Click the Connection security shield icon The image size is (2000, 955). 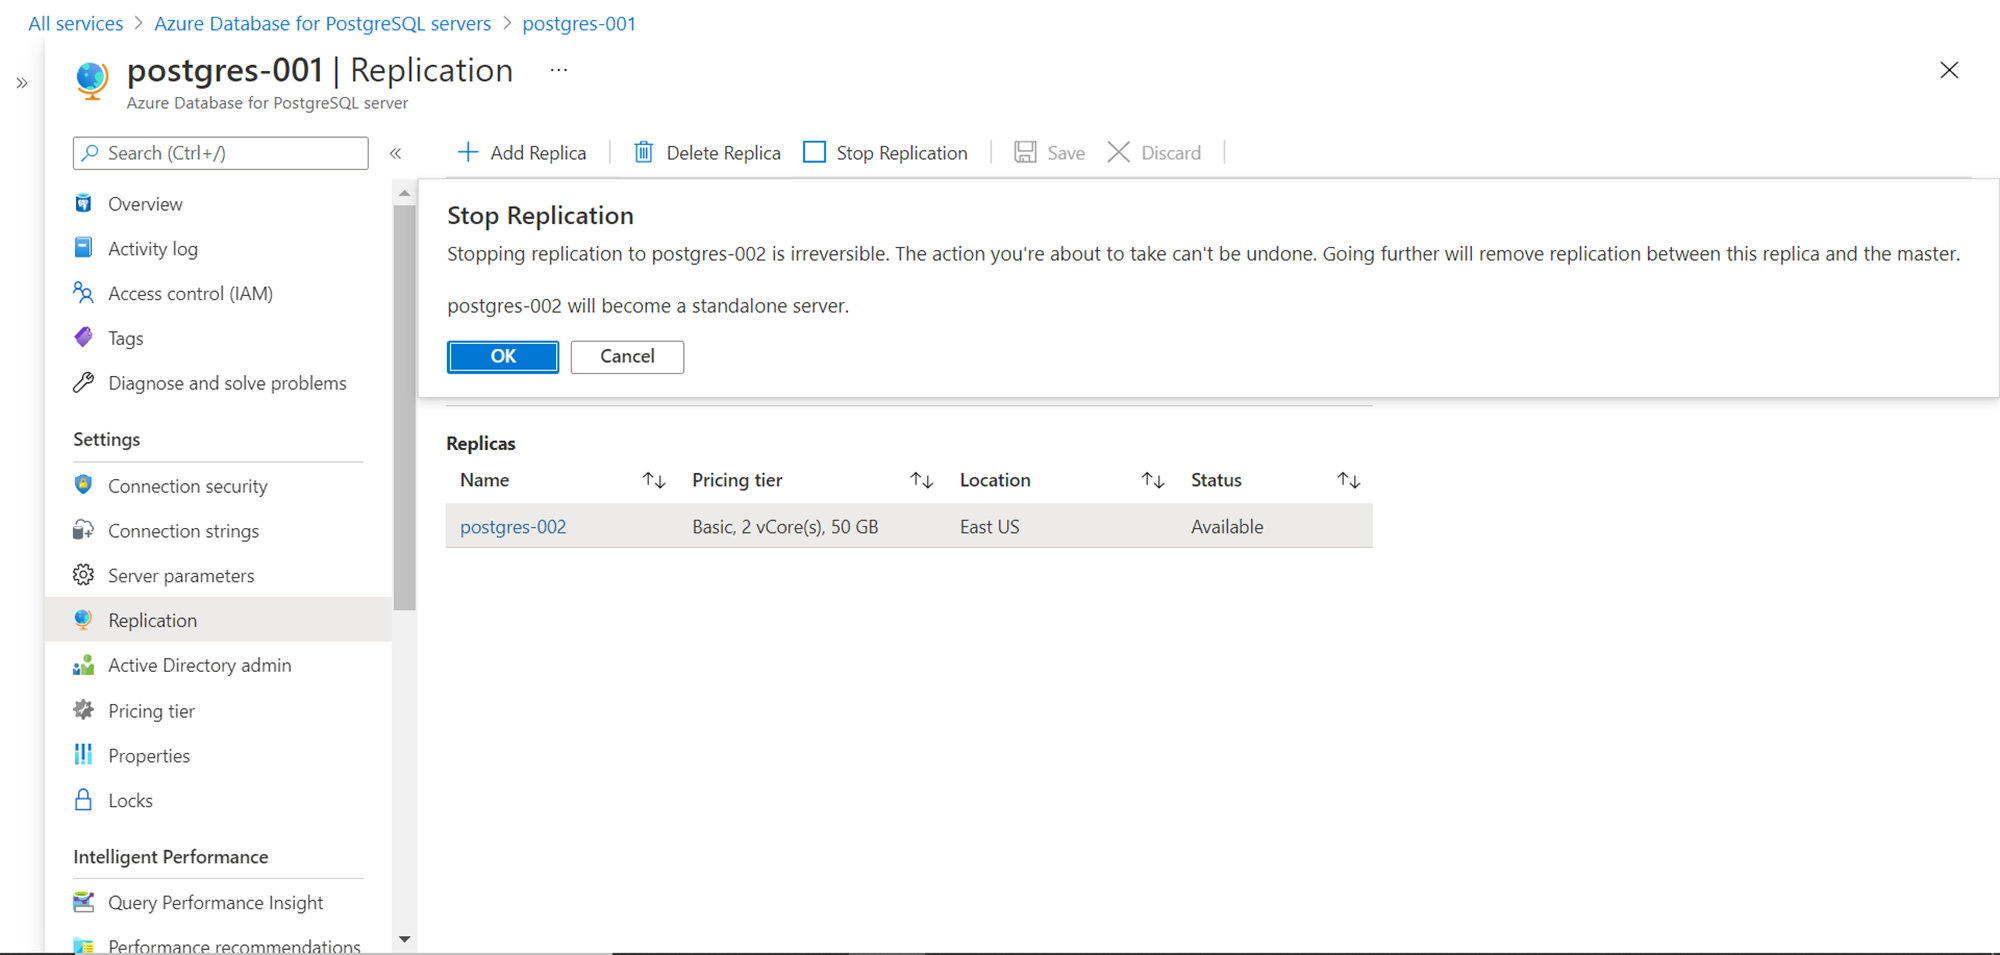coord(84,485)
